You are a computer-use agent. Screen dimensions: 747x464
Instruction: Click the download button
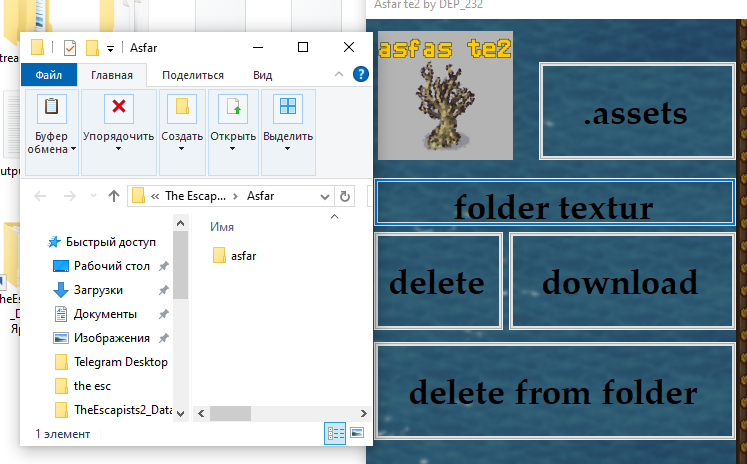(622, 281)
